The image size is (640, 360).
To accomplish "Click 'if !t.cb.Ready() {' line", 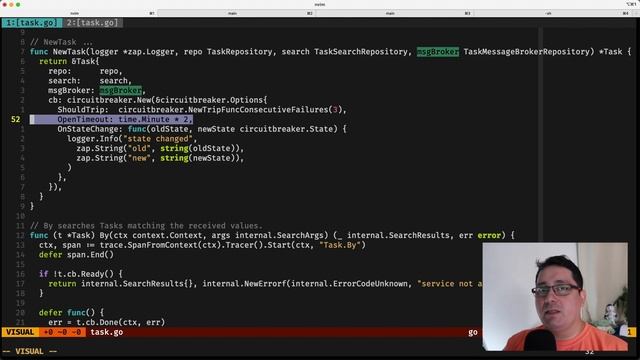I will [81, 274].
